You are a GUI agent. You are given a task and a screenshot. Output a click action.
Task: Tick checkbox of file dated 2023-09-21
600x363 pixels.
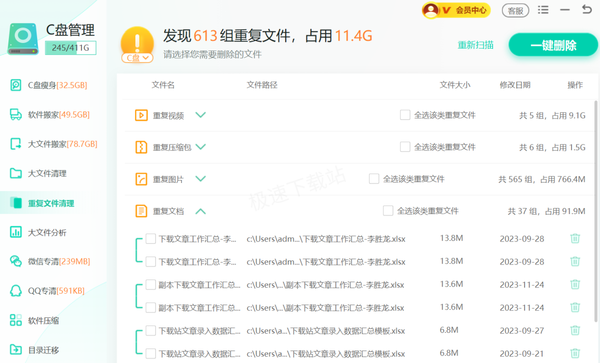151,353
